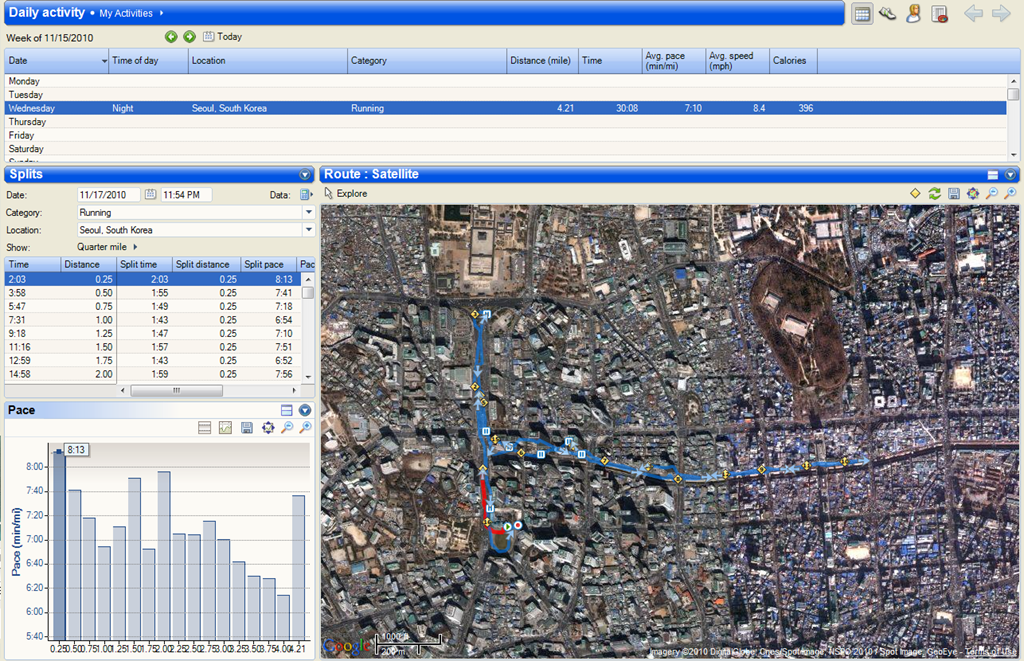Zoom out on the route map
1024x661 pixels.
tap(991, 193)
